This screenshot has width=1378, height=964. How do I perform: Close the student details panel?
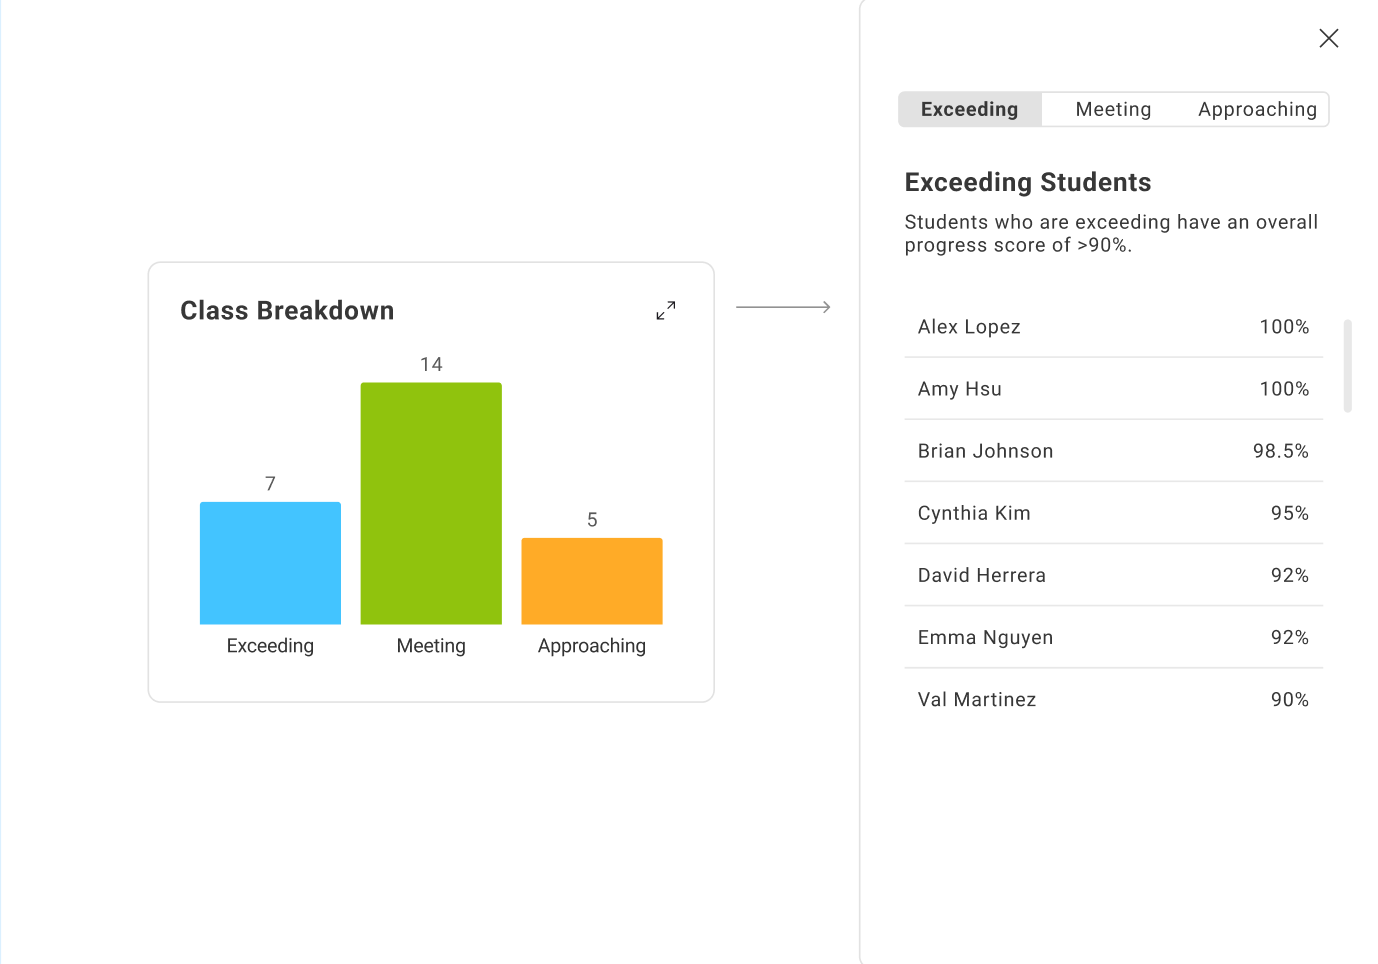(1328, 38)
